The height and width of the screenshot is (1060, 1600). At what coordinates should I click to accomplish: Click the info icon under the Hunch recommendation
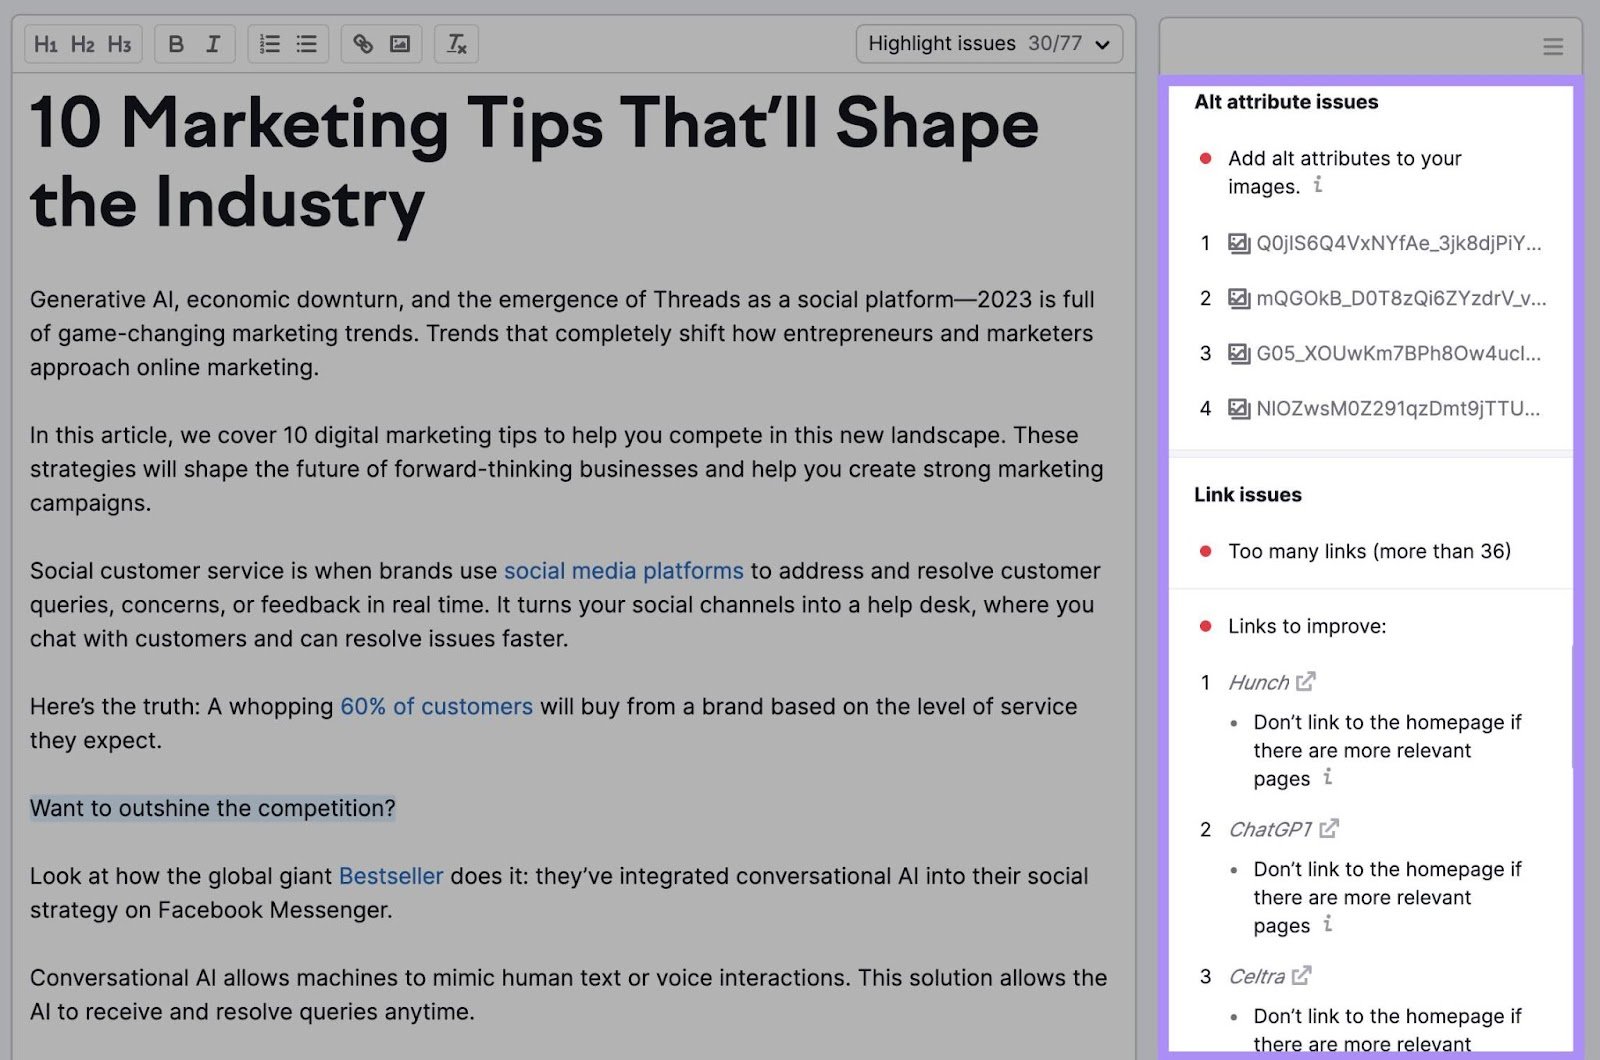(1328, 778)
